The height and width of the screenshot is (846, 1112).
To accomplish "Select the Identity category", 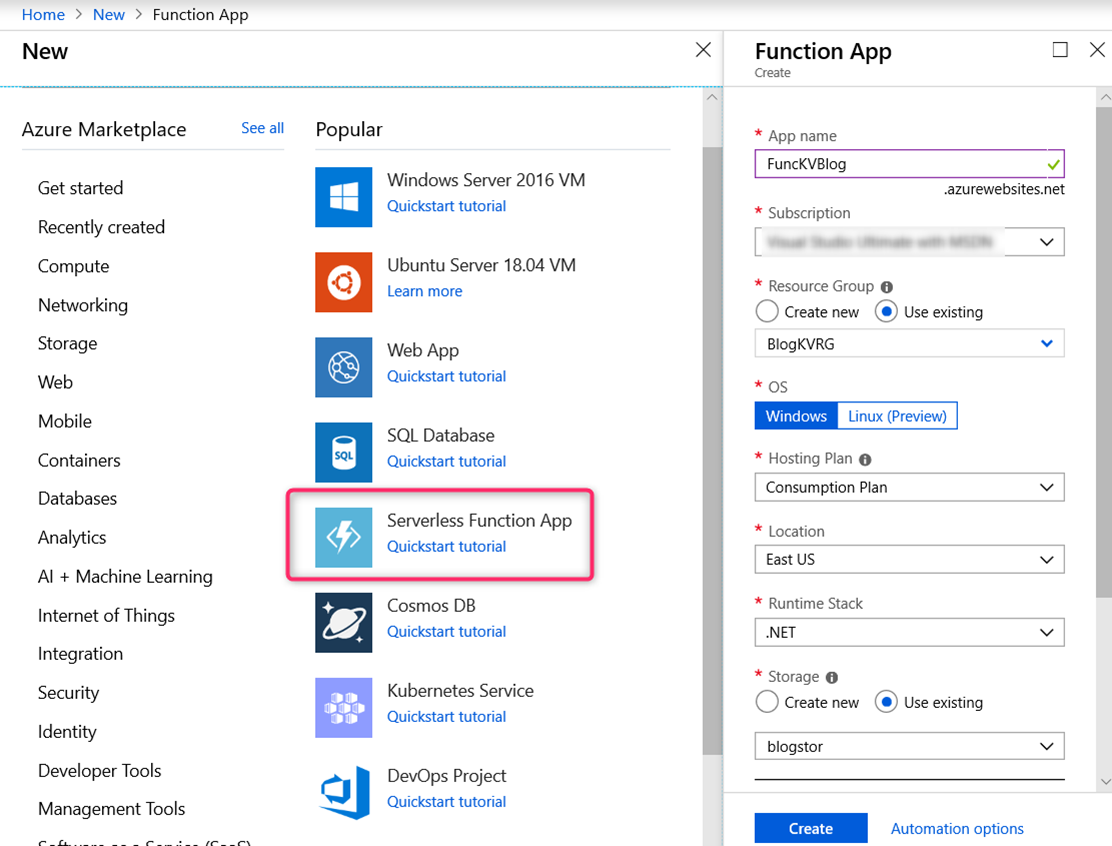I will click(x=67, y=732).
